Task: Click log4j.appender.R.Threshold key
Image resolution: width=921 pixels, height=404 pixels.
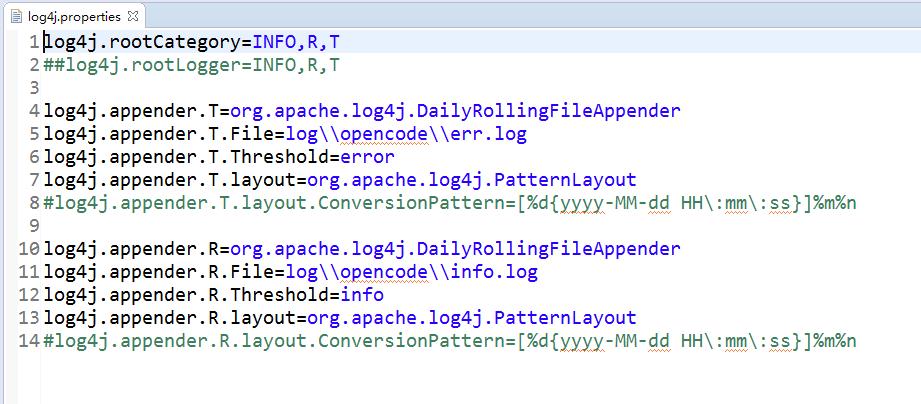Action: click(x=186, y=295)
